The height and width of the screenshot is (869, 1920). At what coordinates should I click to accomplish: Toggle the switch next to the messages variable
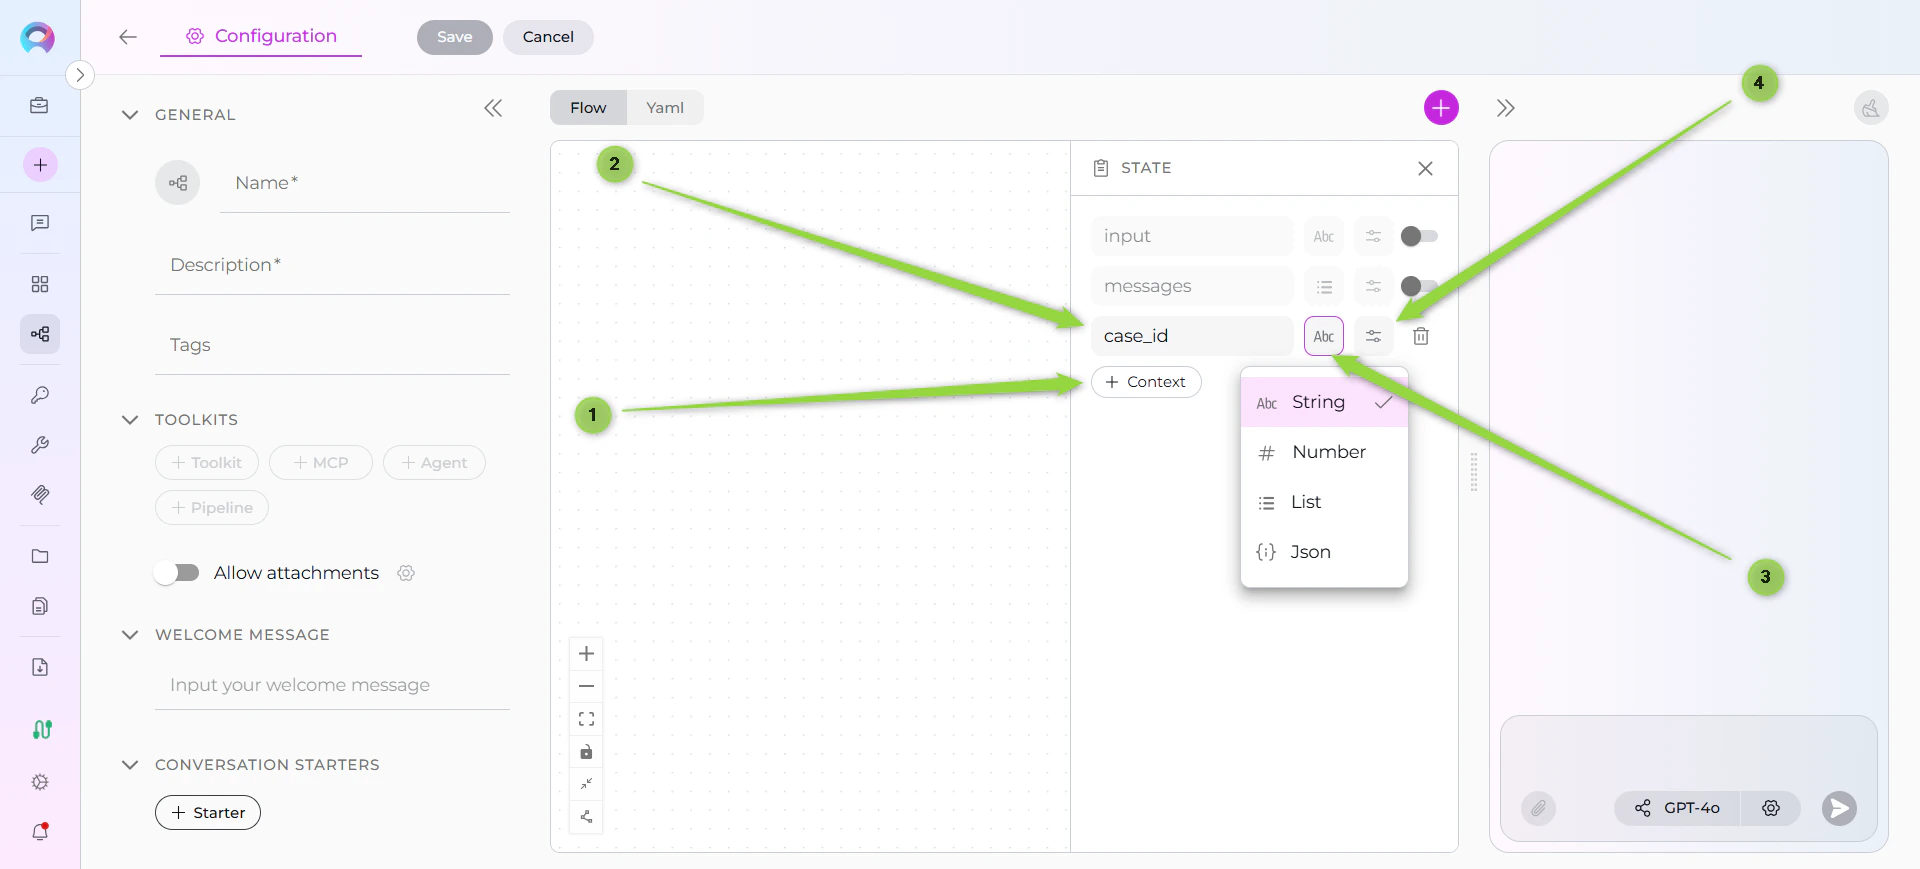[1419, 286]
